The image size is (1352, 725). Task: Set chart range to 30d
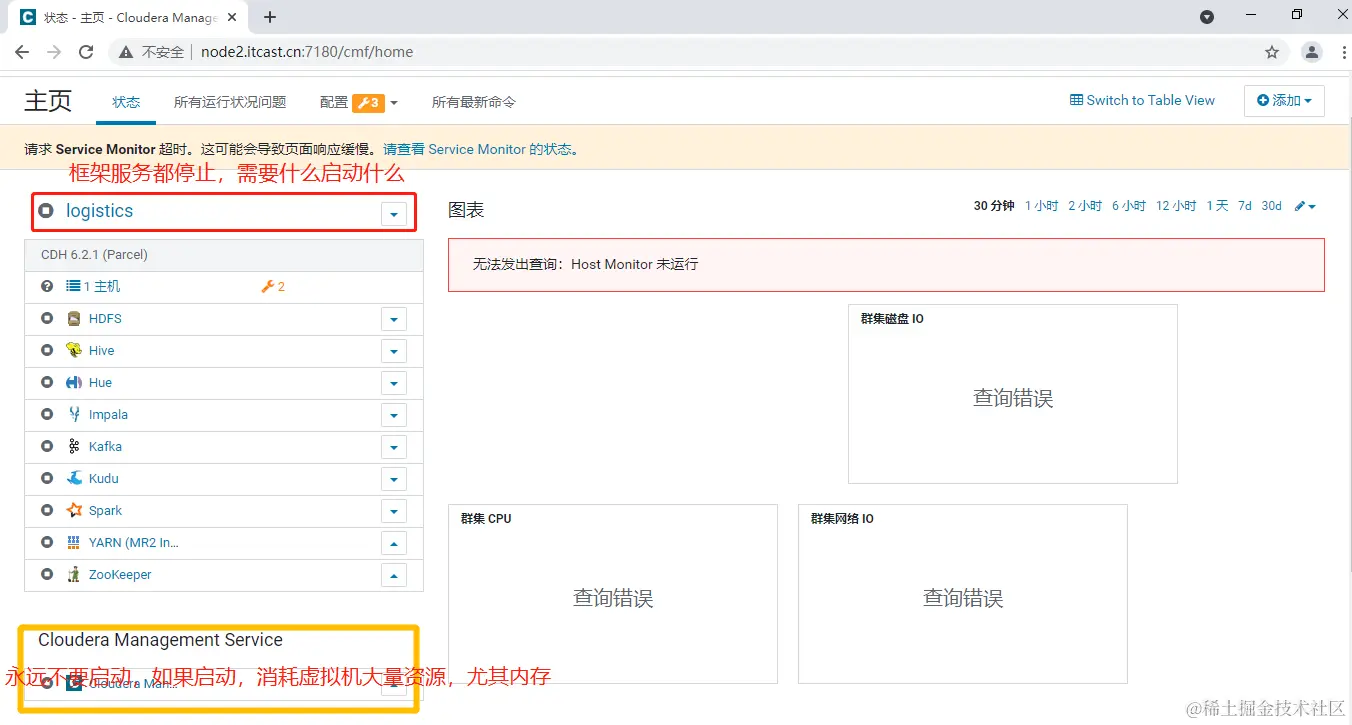pyautogui.click(x=1272, y=206)
